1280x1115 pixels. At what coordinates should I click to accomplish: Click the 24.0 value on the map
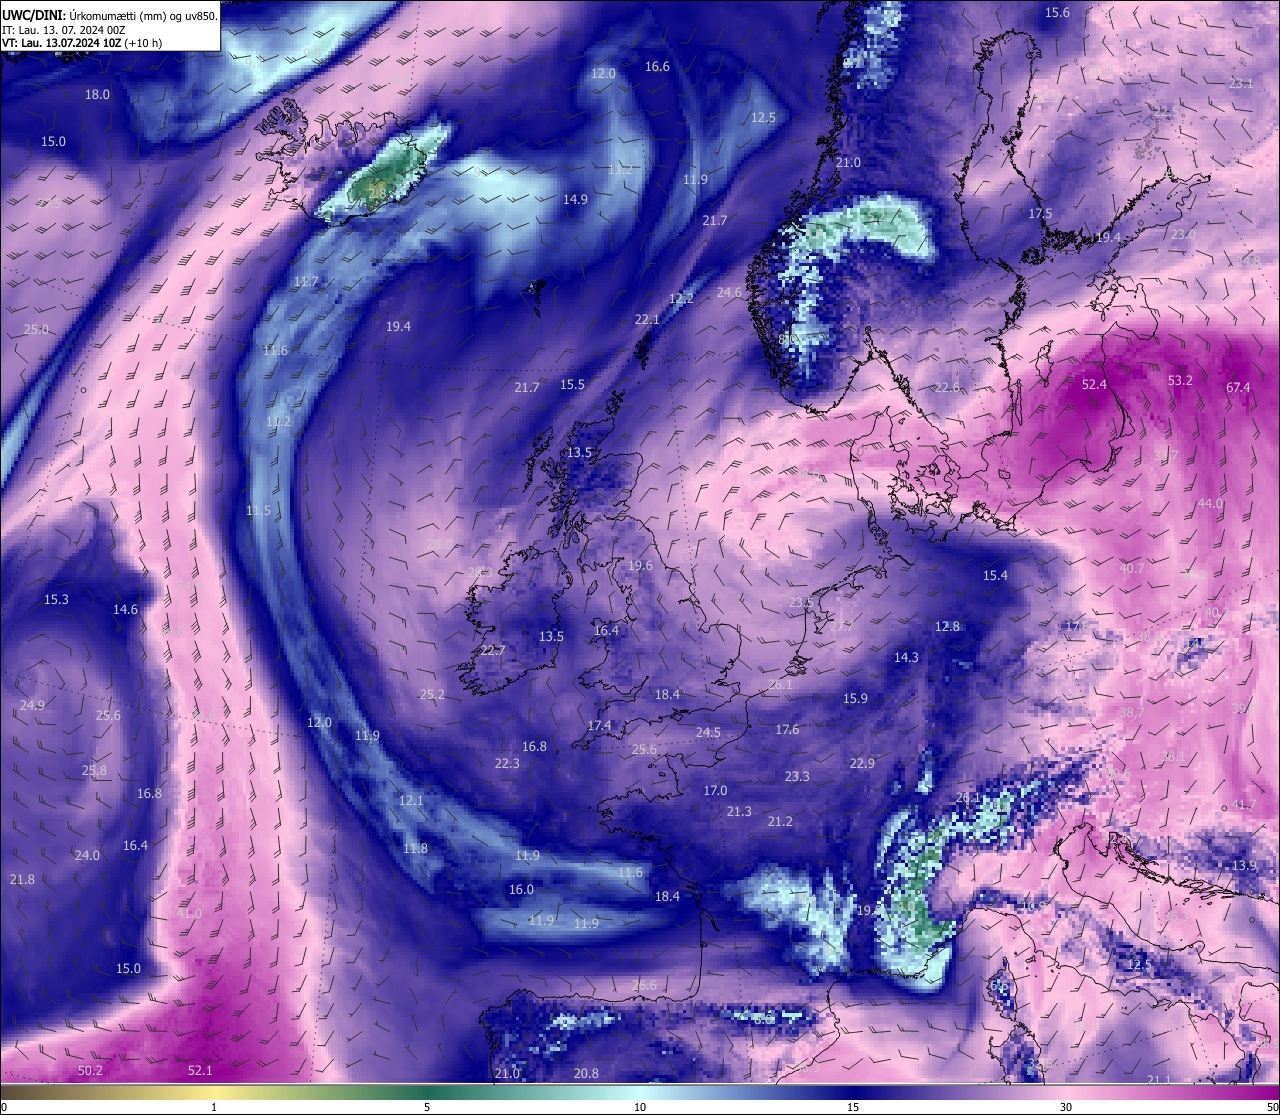[x=87, y=855]
